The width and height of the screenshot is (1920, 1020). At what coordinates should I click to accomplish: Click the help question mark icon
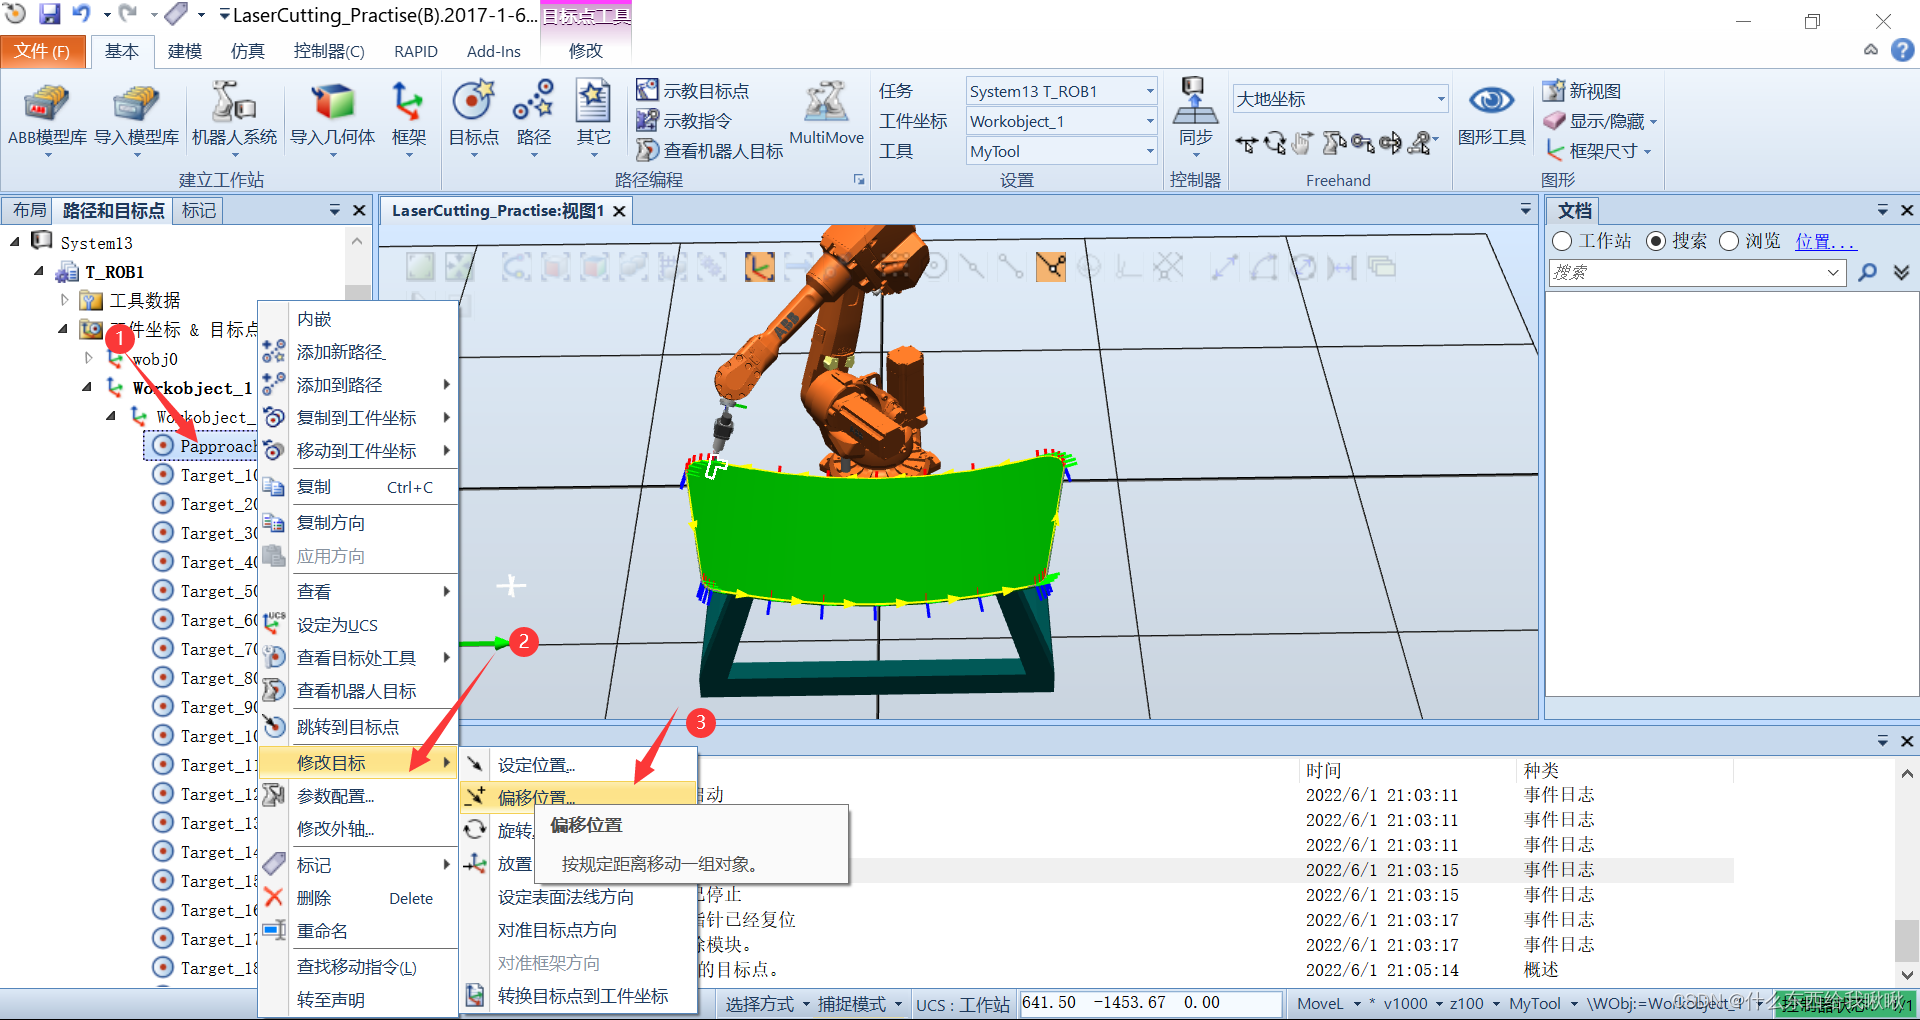click(x=1902, y=50)
